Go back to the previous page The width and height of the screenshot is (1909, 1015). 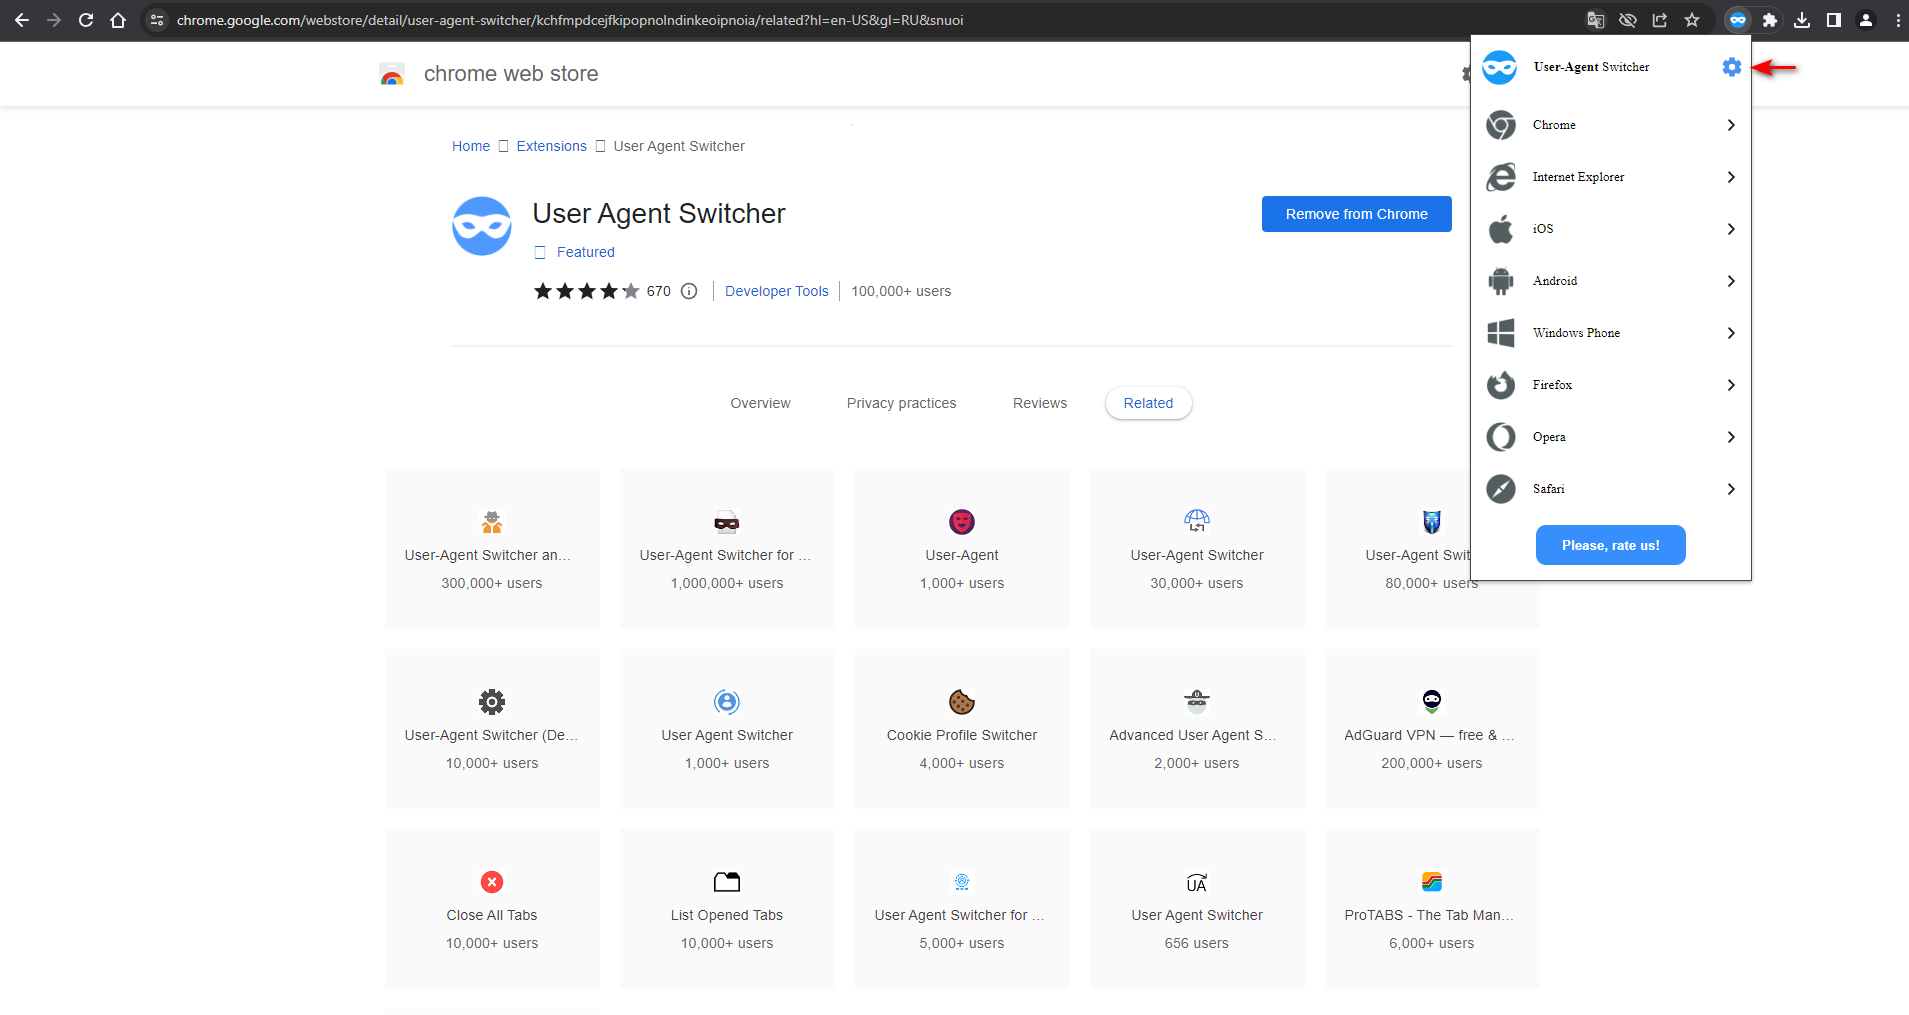coord(22,20)
